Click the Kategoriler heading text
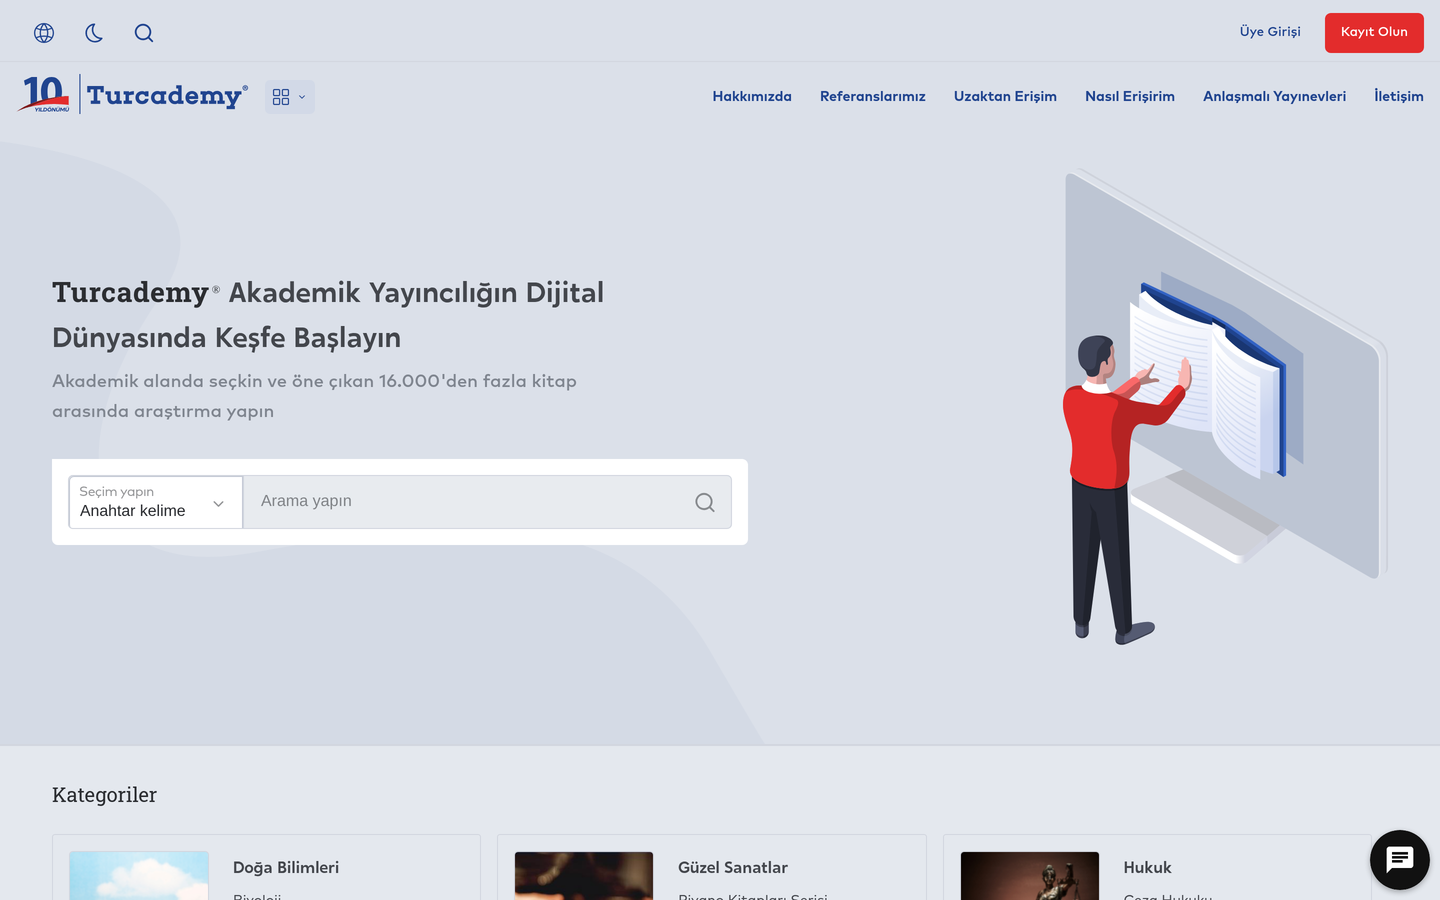 click(x=104, y=795)
